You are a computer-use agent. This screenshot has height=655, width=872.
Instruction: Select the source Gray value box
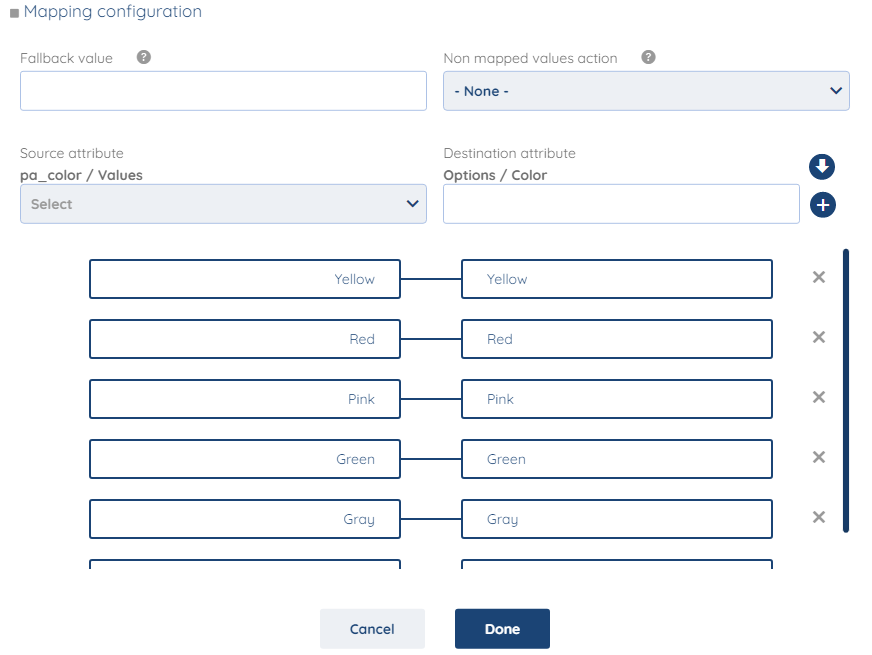click(245, 519)
